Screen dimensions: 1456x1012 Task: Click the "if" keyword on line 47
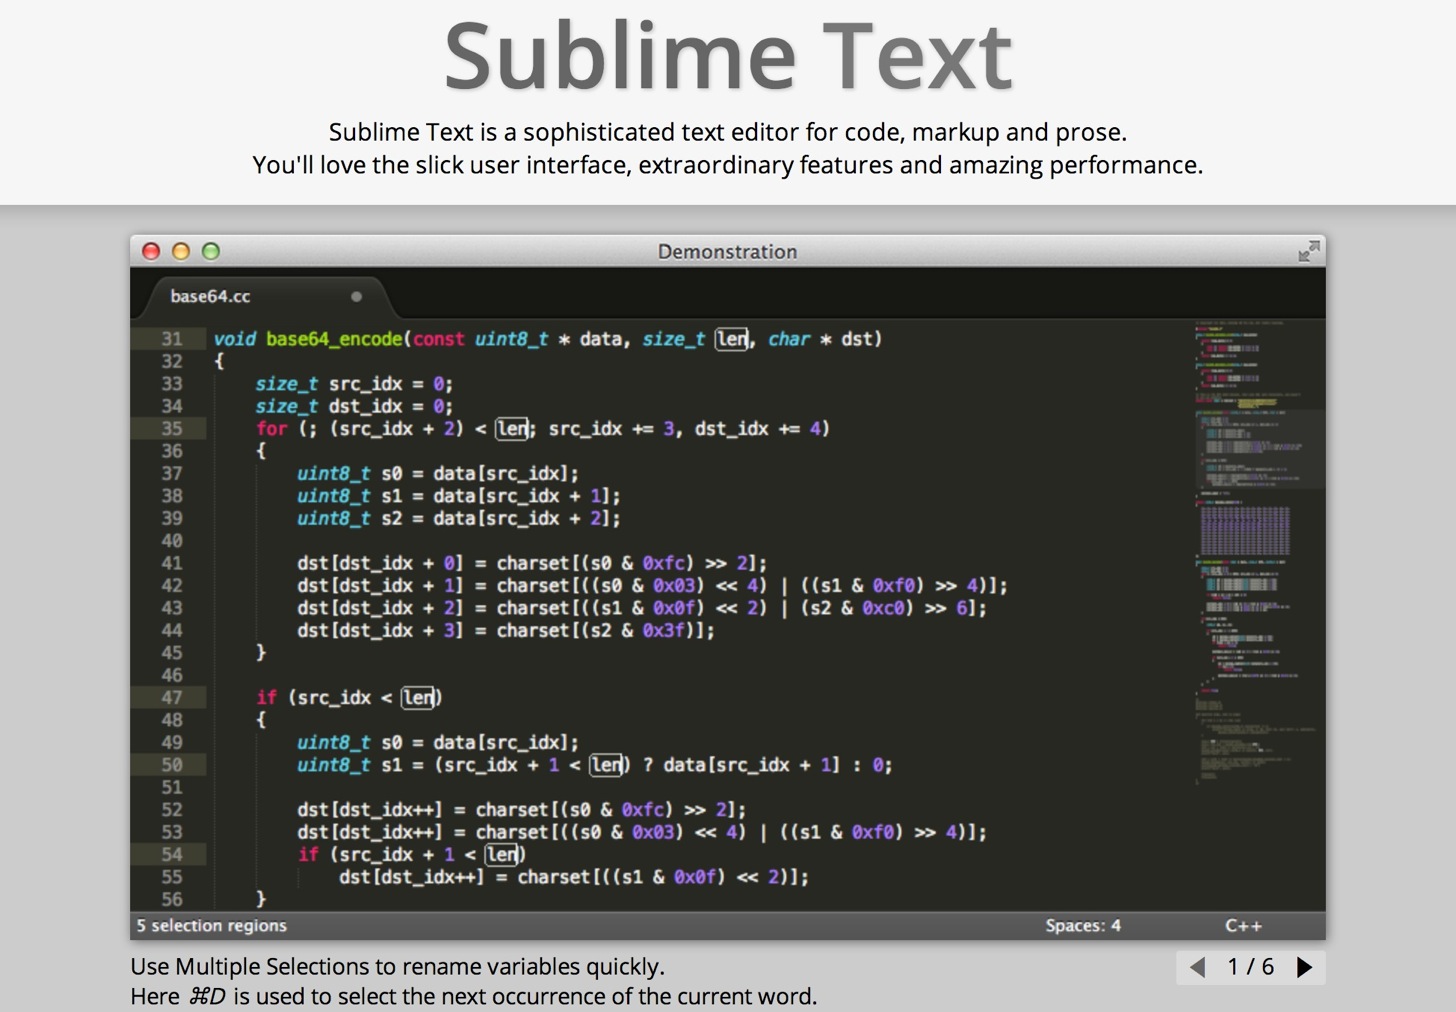pos(266,698)
